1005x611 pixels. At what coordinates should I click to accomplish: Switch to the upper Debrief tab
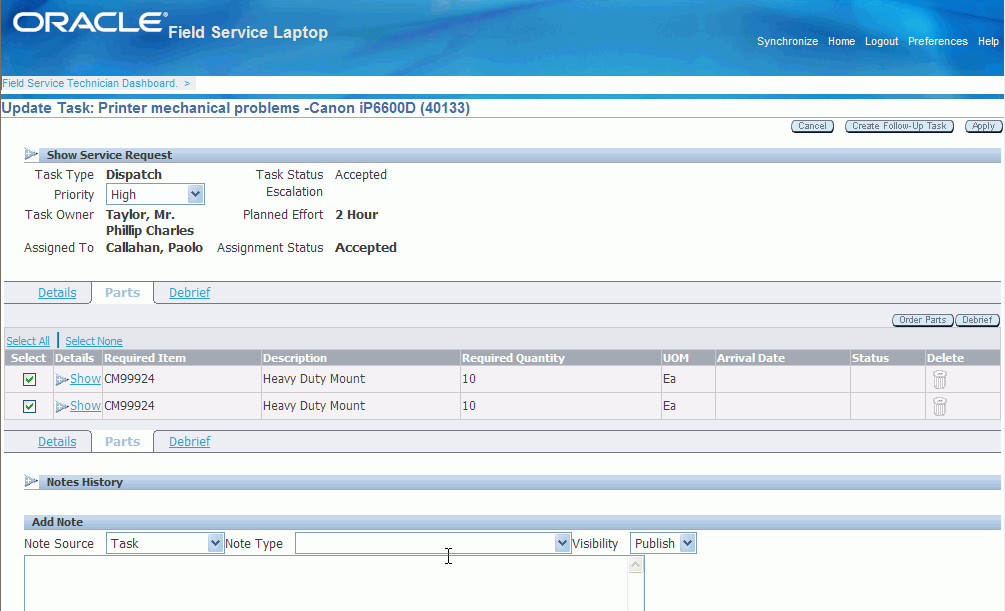(190, 293)
